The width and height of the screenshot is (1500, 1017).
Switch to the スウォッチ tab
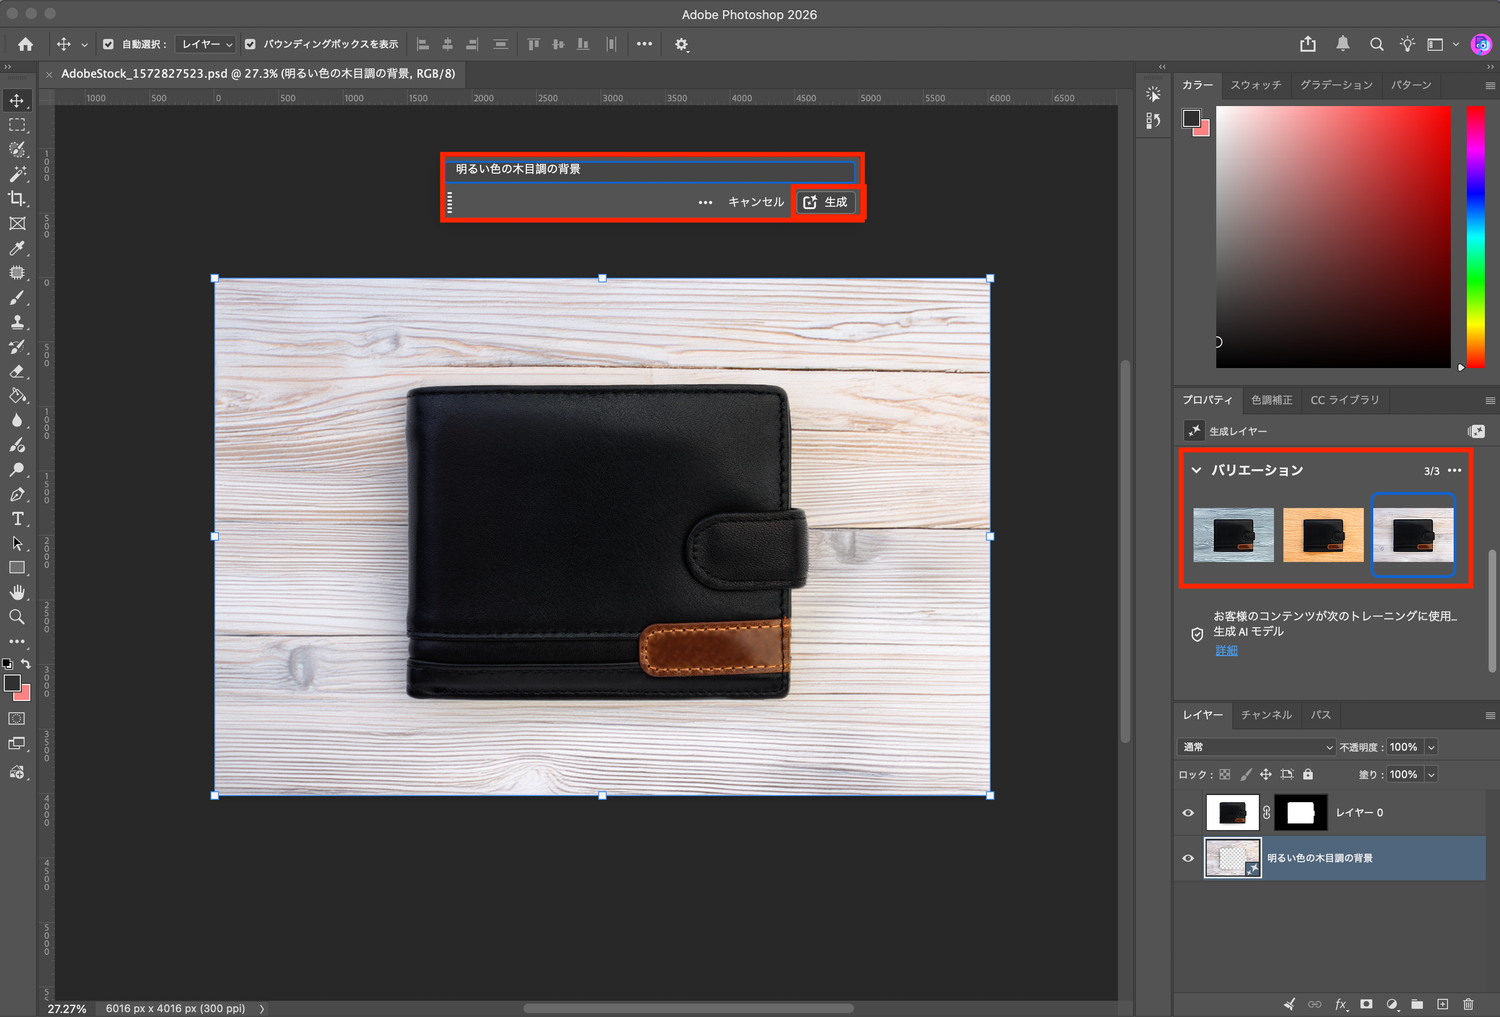(1256, 85)
